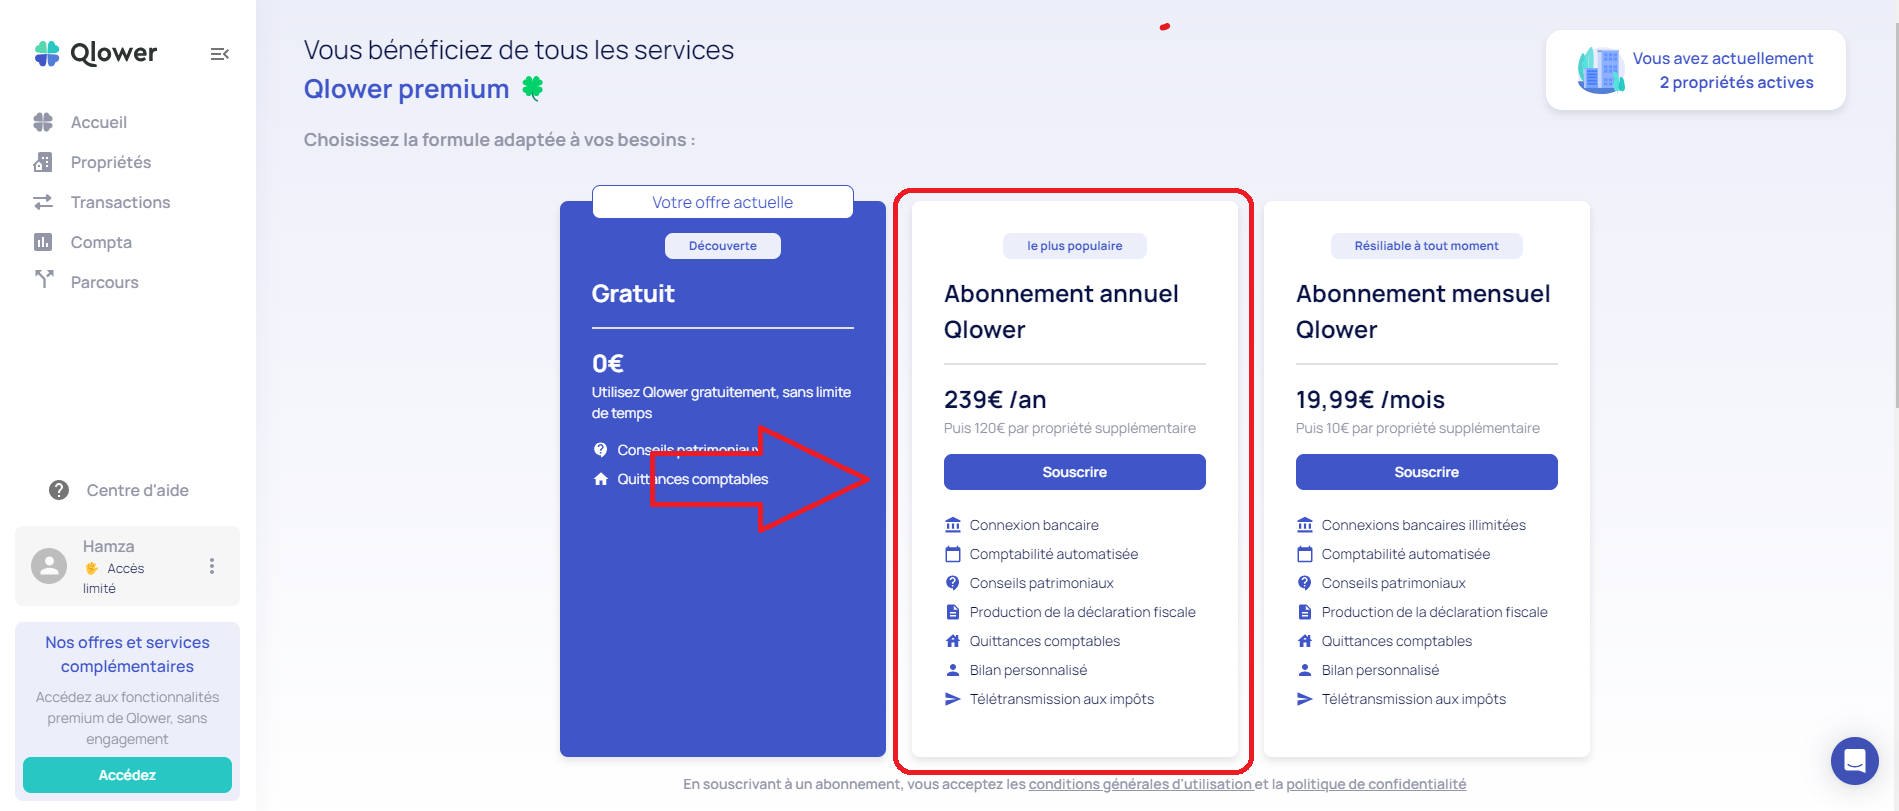The width and height of the screenshot is (1899, 811).
Task: Click the 'Abonnement mensuel Qlower' title
Action: pyautogui.click(x=1423, y=312)
